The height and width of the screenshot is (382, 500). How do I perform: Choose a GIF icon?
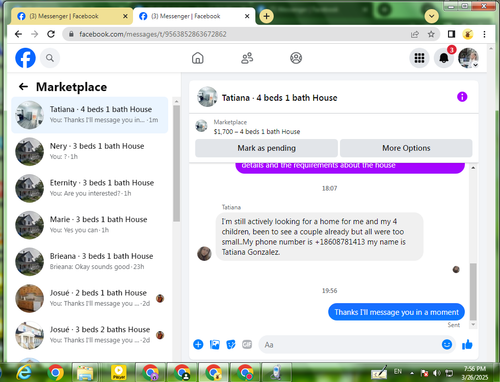point(247,344)
